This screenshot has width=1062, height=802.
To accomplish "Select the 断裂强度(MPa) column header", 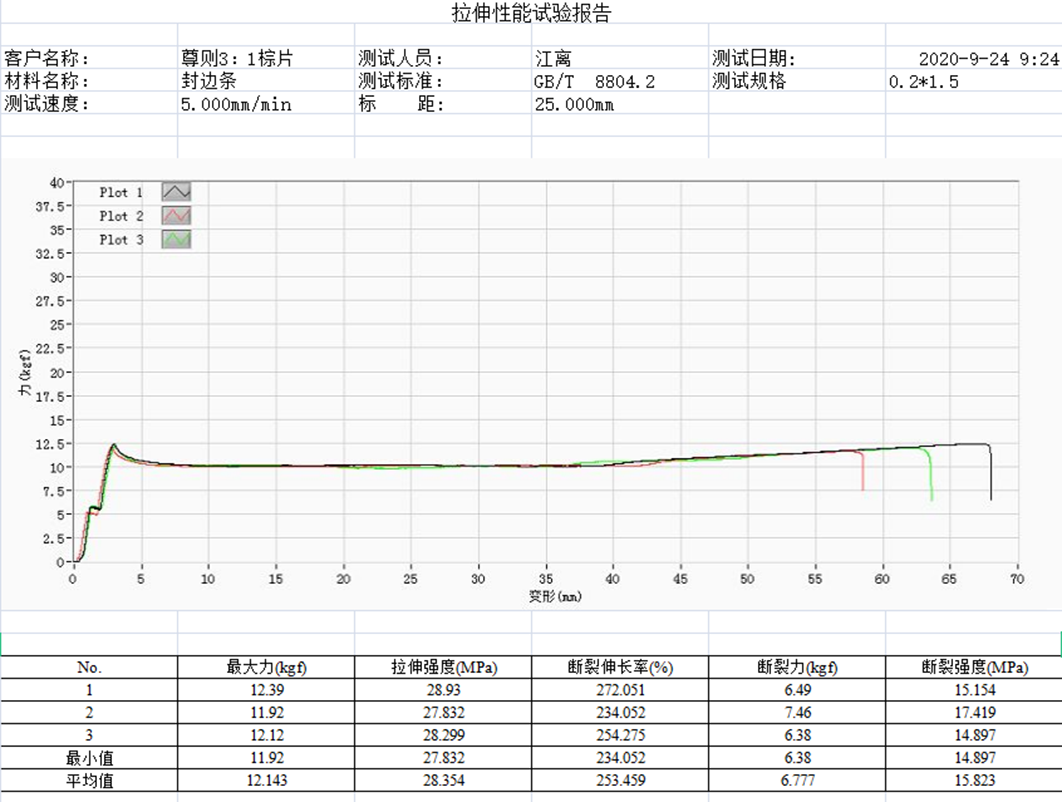I will [974, 668].
